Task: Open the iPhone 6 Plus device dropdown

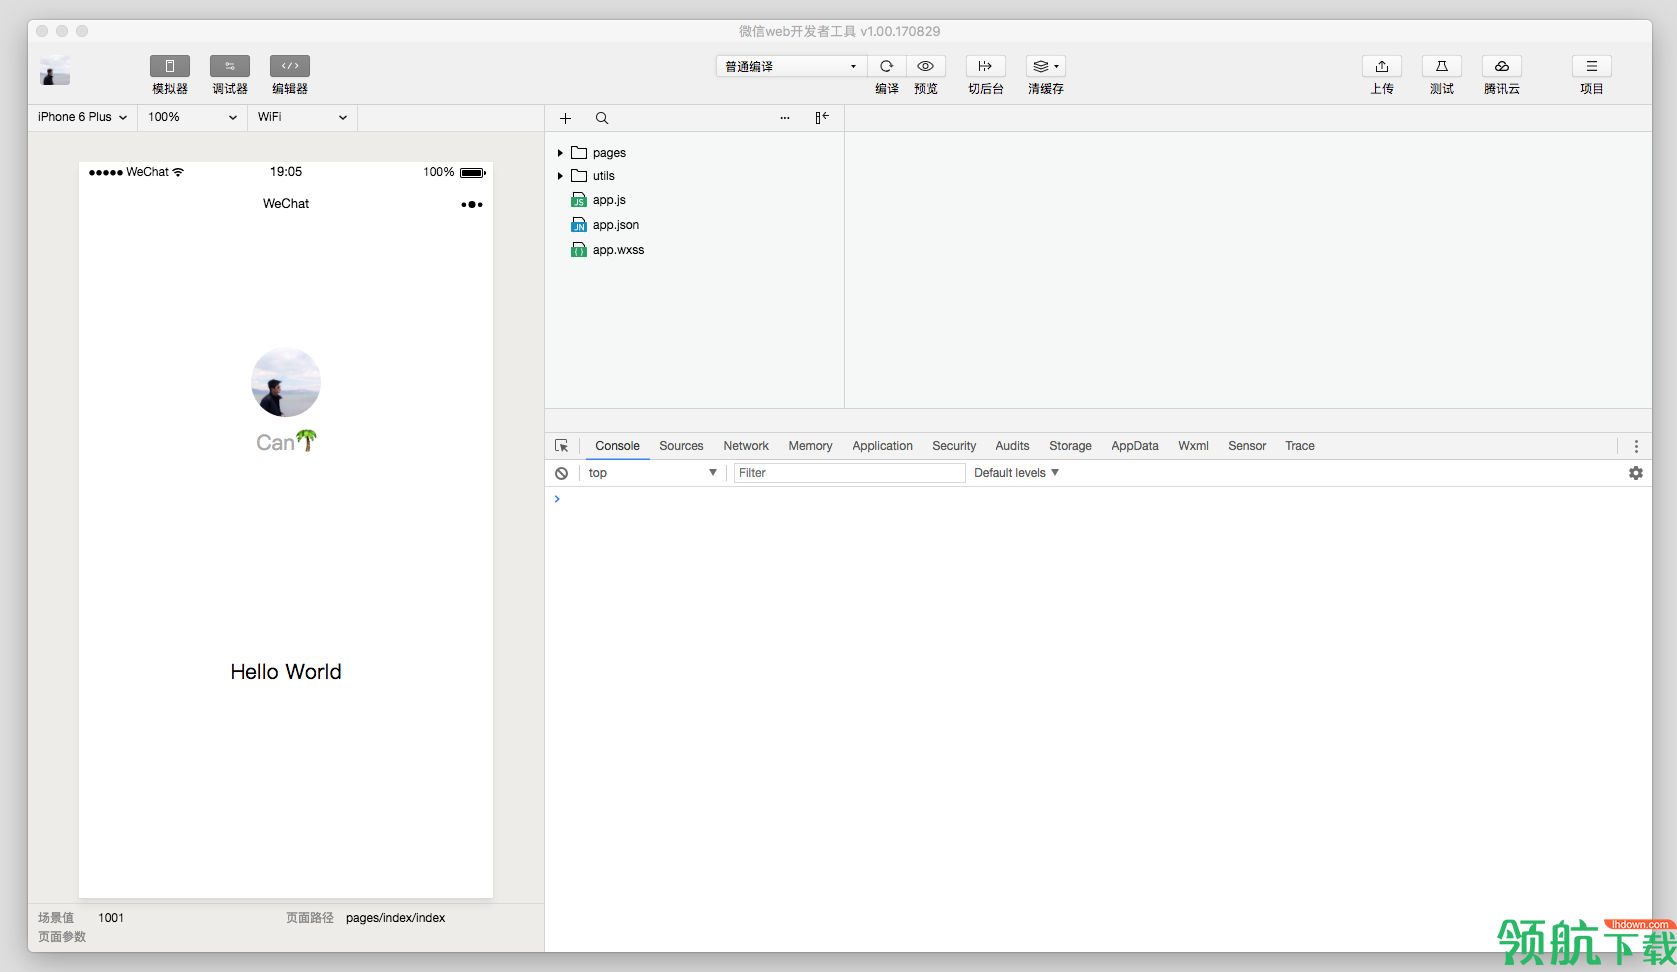Action: 83,117
